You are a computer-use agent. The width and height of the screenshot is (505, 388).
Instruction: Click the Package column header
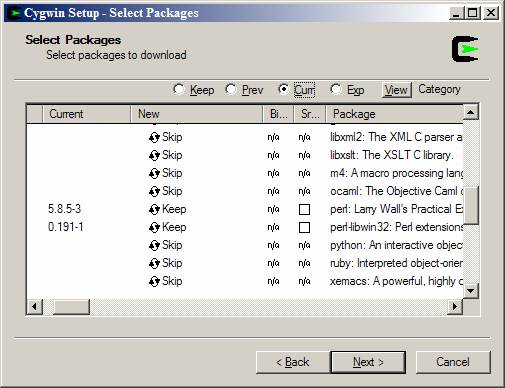tap(394, 114)
